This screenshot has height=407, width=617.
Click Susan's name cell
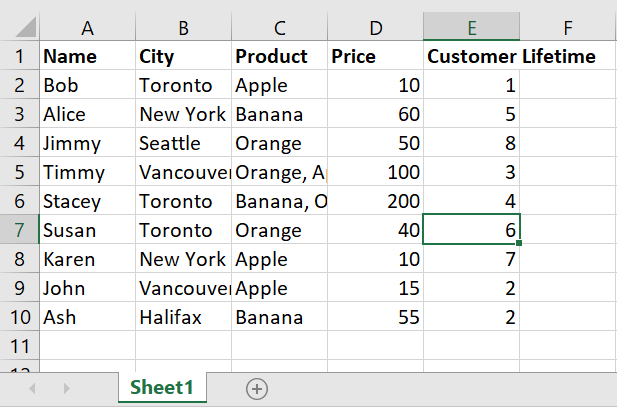tap(86, 230)
